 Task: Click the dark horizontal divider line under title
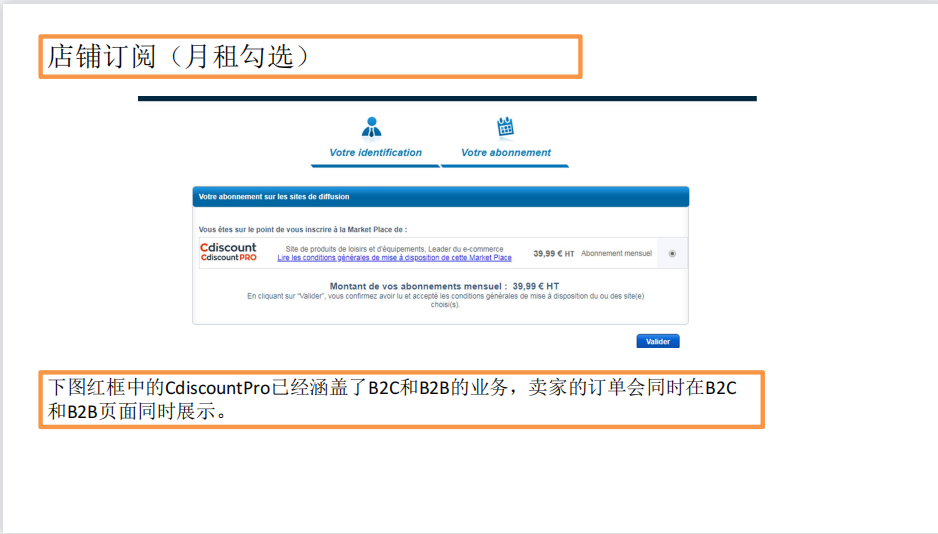tap(447, 99)
